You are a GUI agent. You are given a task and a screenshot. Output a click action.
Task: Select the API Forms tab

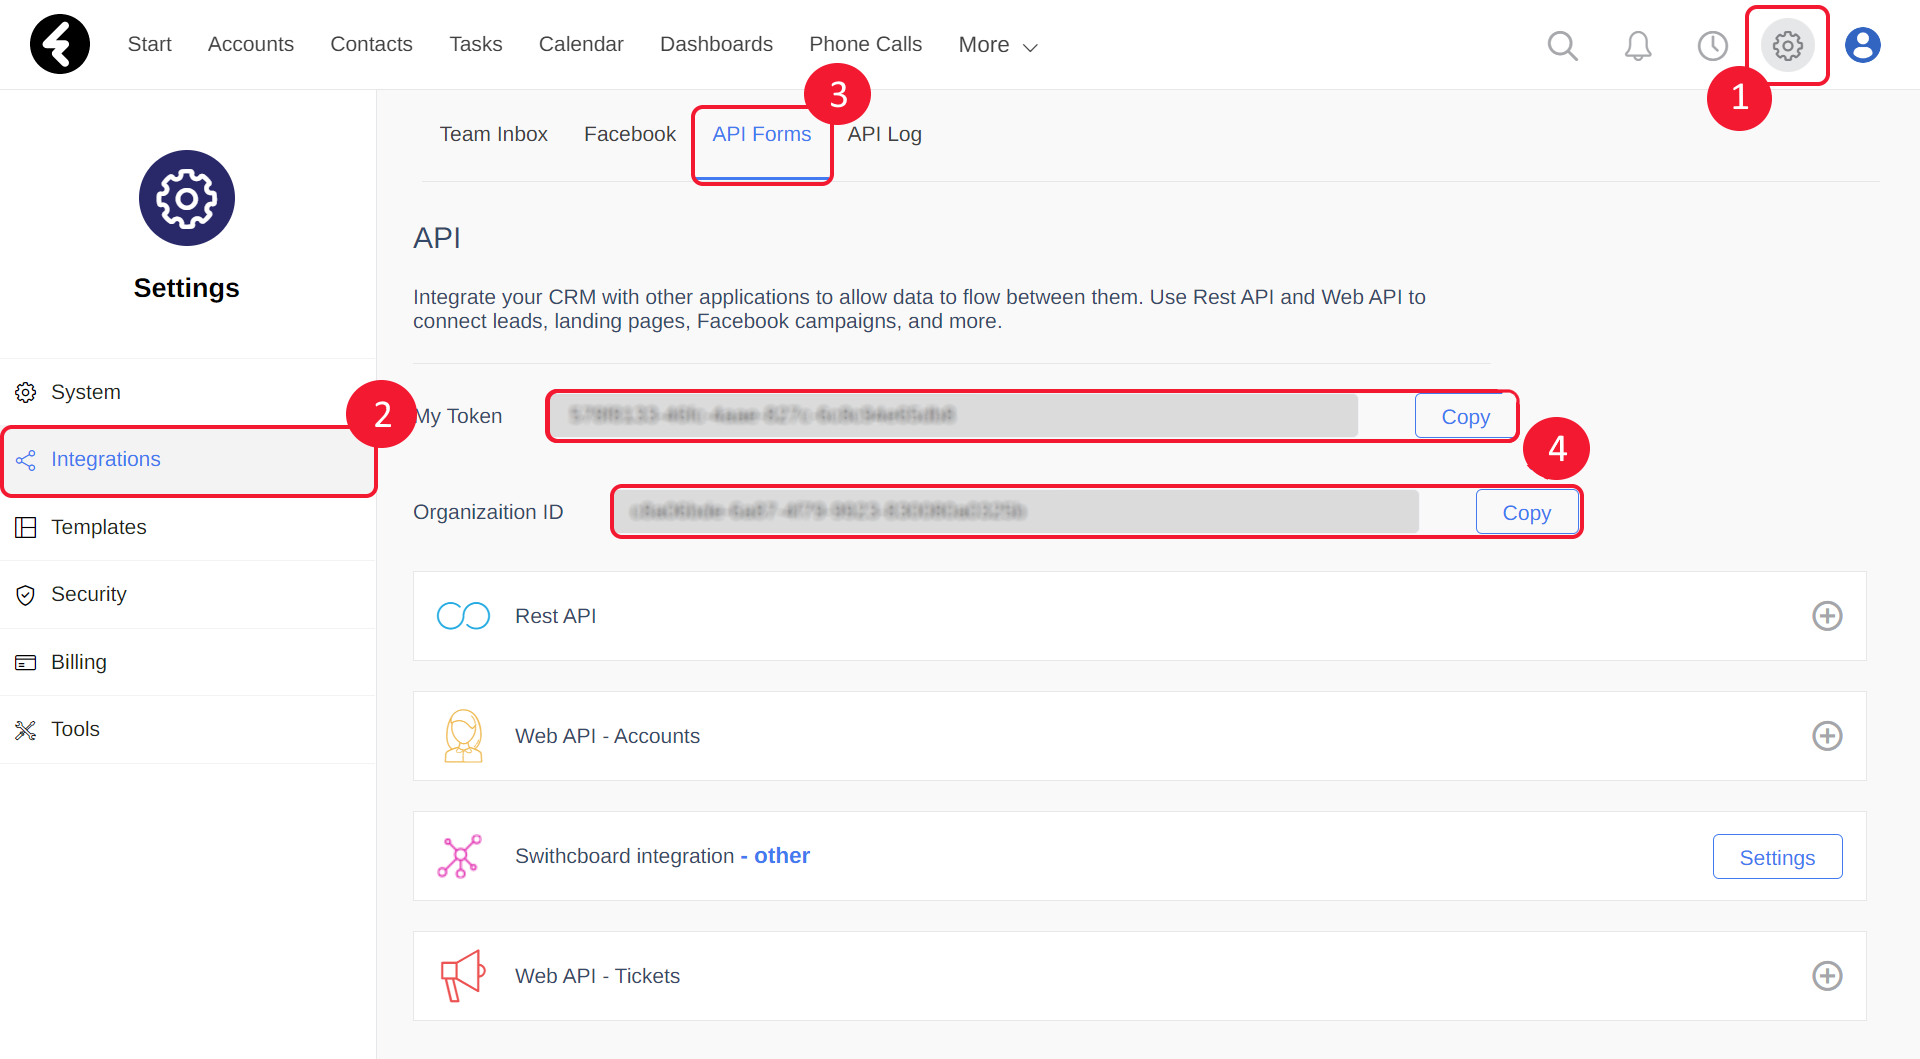[761, 134]
